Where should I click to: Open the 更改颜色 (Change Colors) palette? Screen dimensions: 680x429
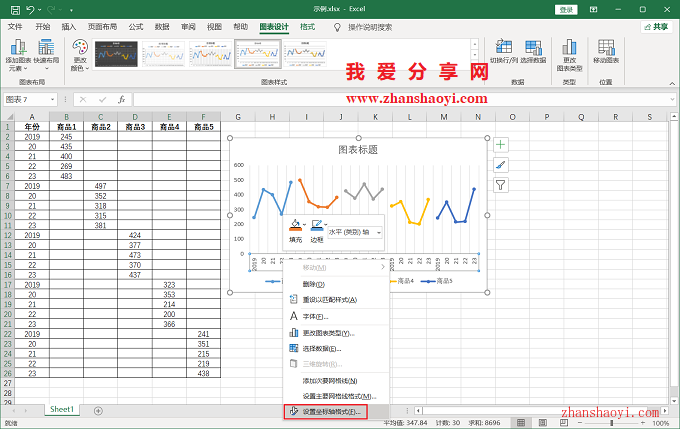pos(80,55)
